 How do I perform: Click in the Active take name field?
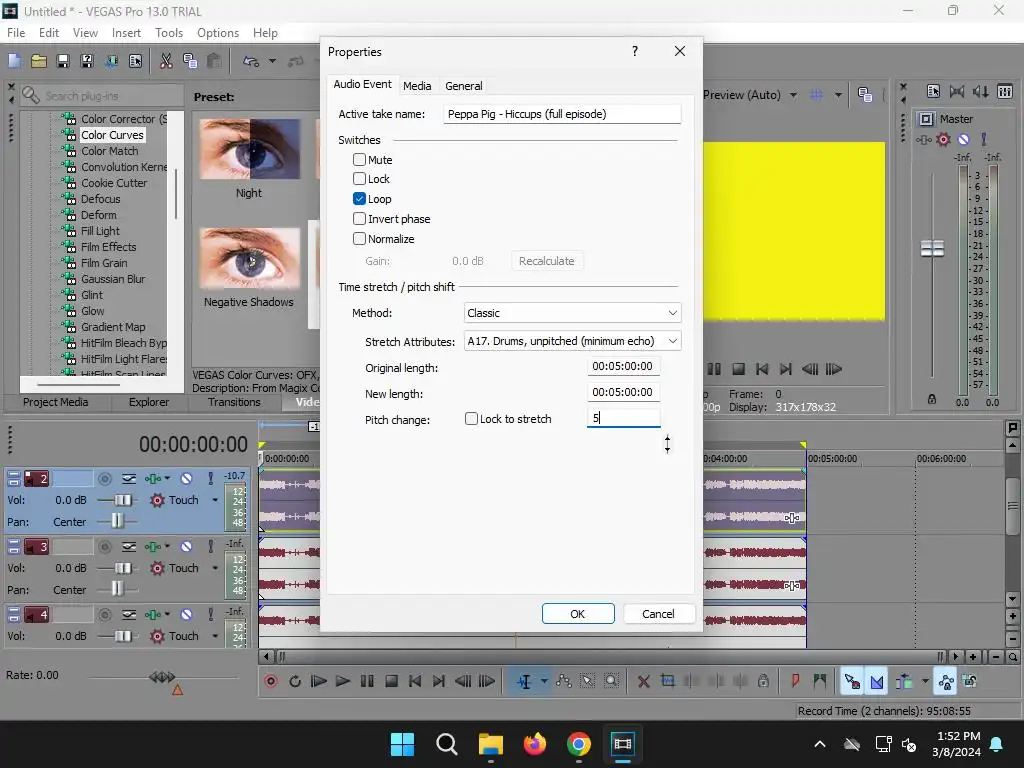pos(562,114)
